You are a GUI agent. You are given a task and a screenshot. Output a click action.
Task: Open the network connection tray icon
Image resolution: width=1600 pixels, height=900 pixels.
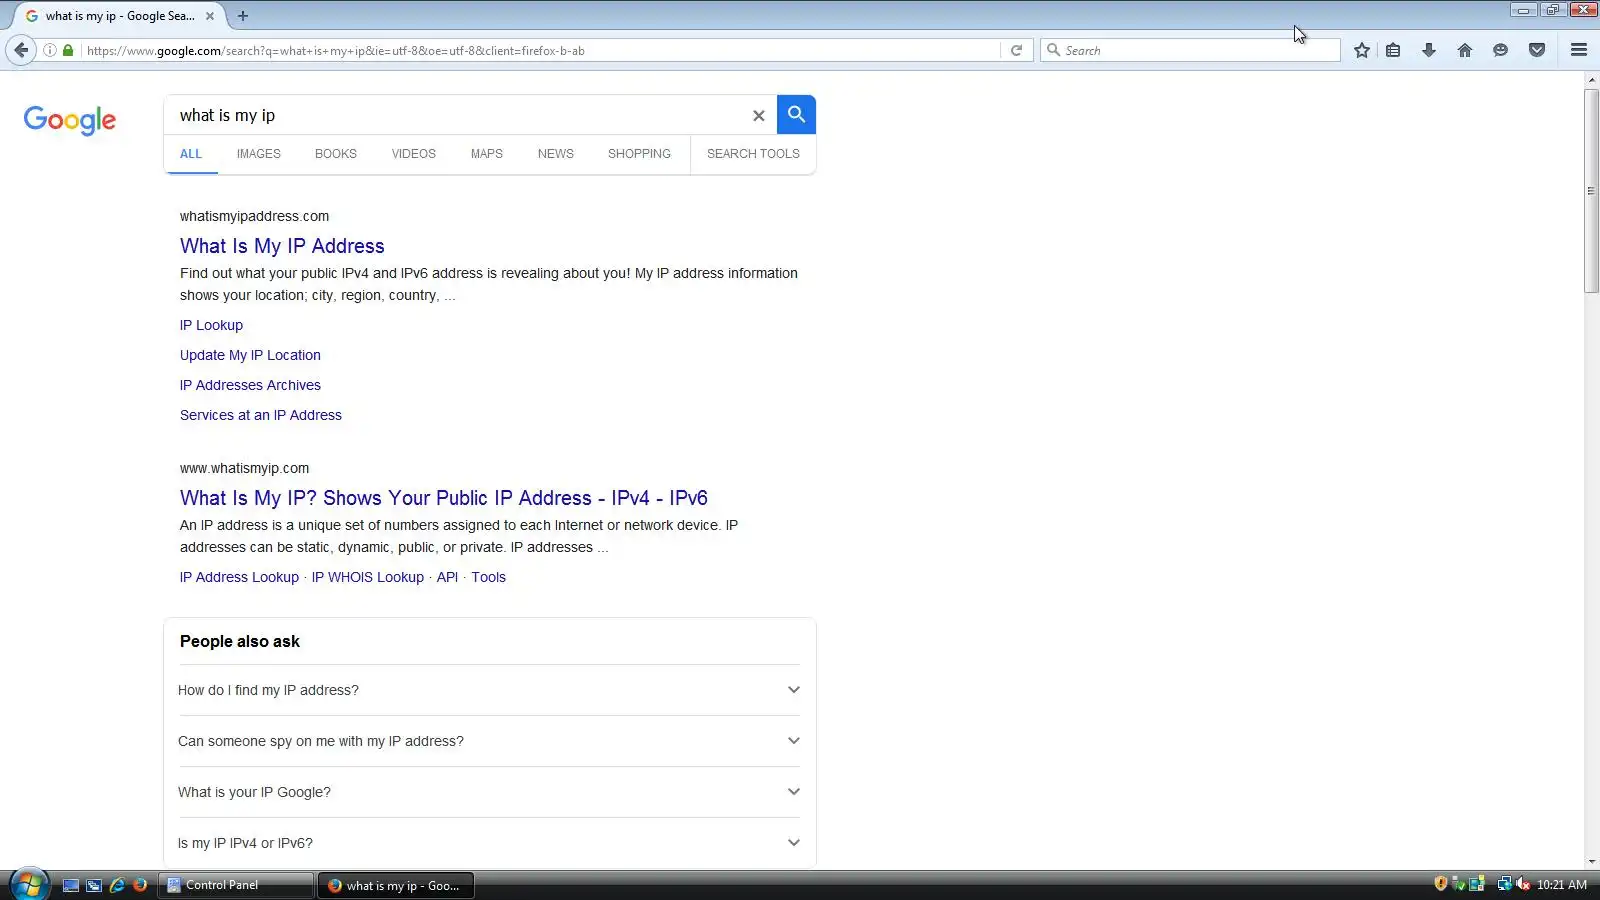point(1504,884)
